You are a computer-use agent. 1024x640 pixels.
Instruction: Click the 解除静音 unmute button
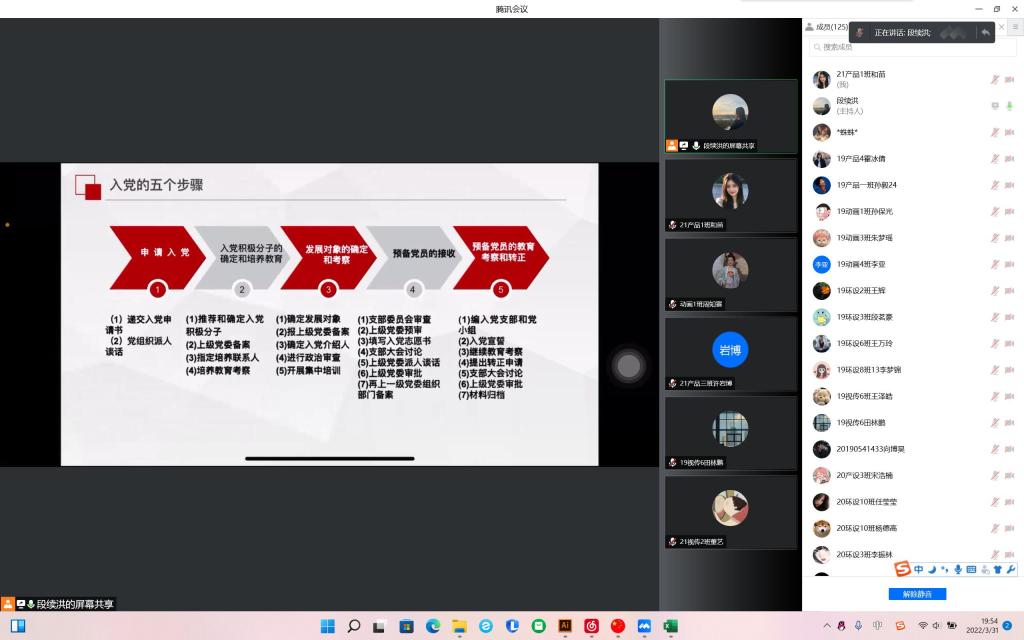916,594
